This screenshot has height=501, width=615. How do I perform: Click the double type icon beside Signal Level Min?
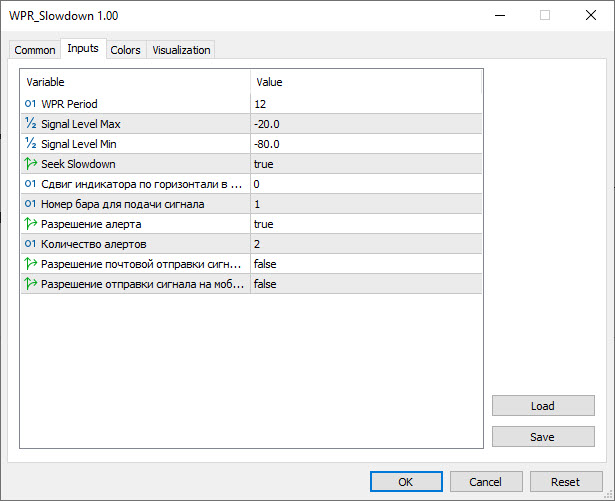[x=30, y=144]
